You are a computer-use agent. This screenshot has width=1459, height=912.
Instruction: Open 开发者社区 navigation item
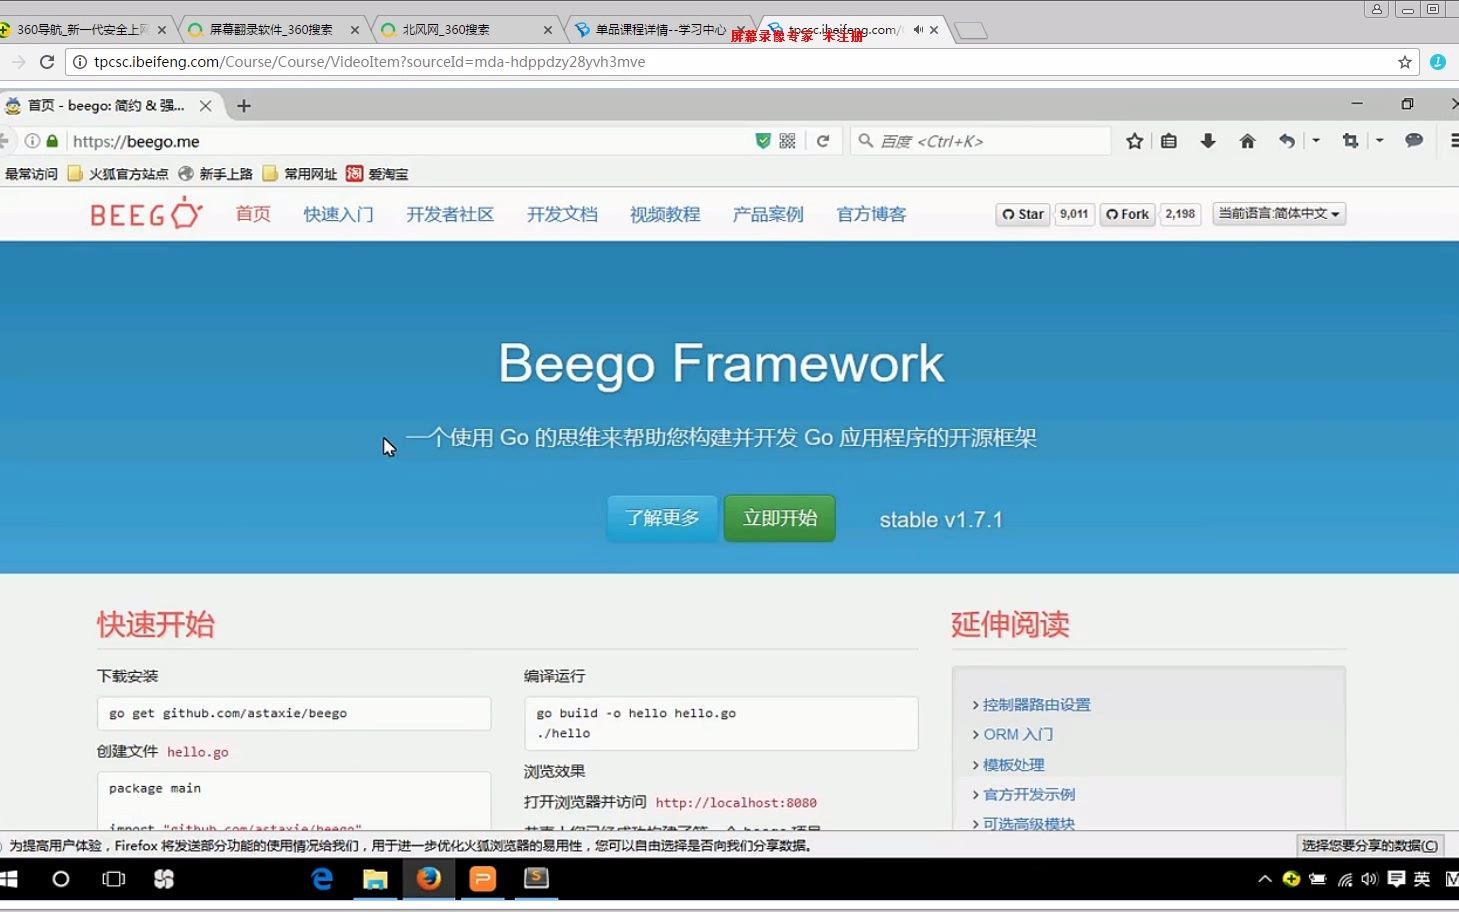(450, 214)
